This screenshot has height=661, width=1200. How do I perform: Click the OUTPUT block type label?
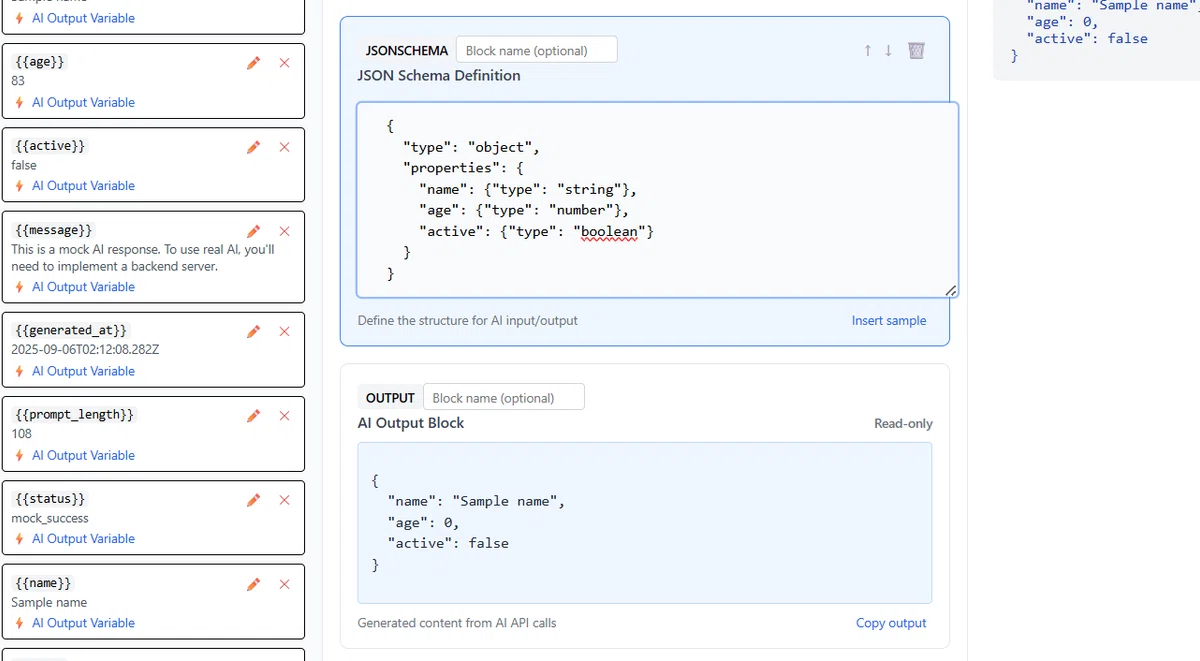coord(390,397)
